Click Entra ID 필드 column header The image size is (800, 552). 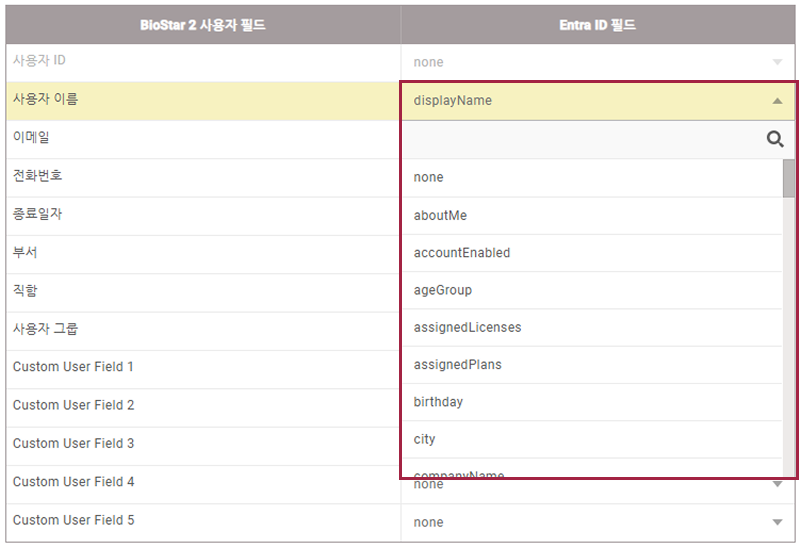click(597, 25)
